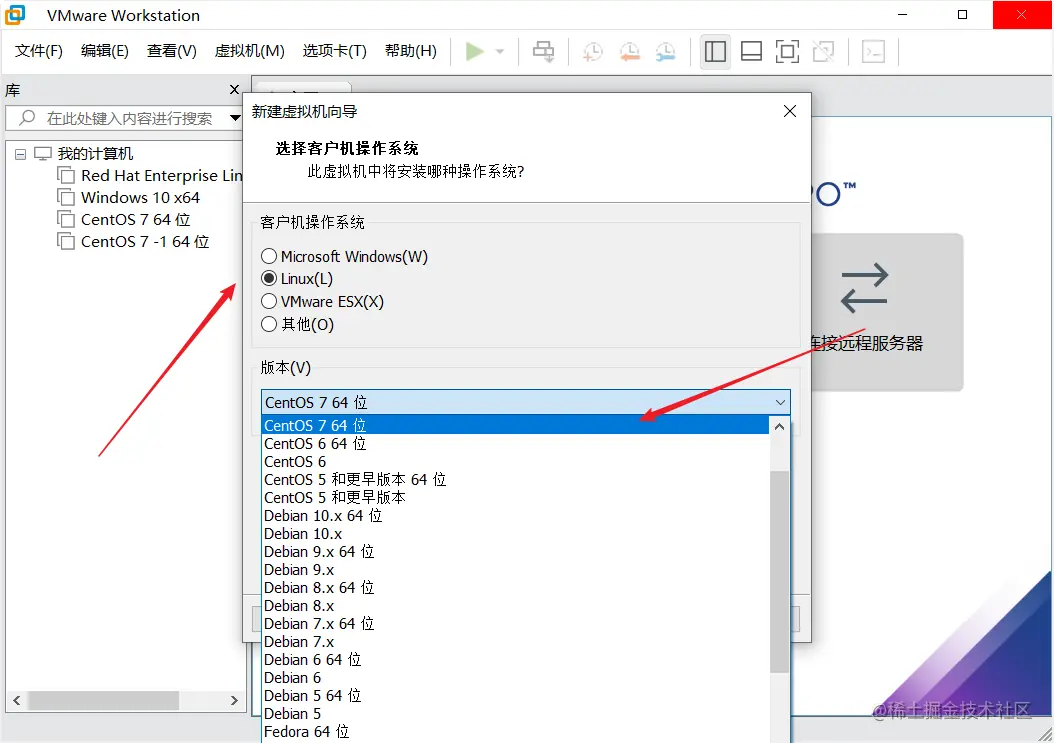1054x743 pixels.
Task: Open the 帮助(H) menu
Action: (411, 51)
